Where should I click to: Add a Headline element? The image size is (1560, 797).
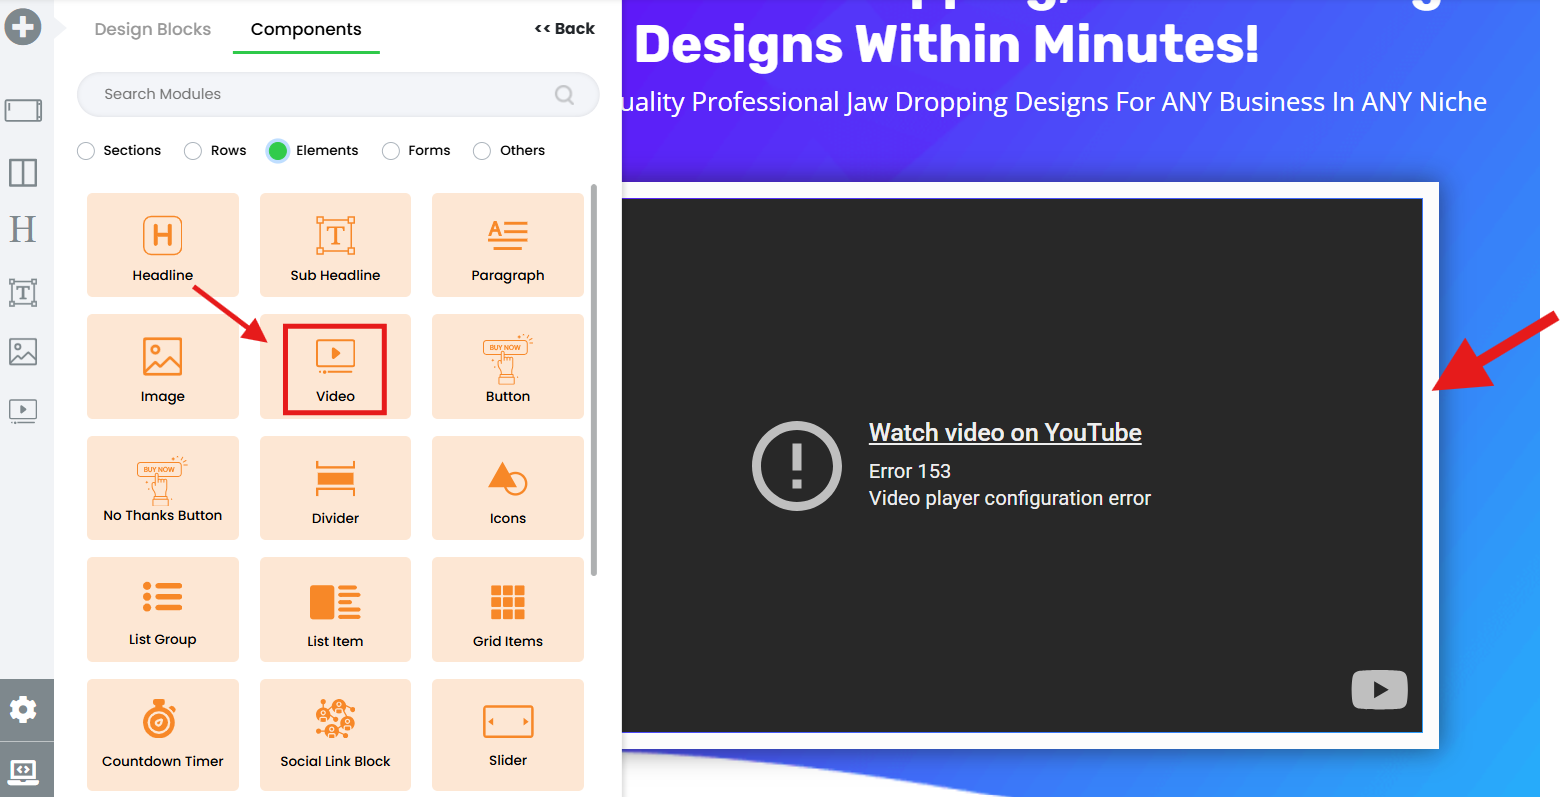click(x=163, y=245)
